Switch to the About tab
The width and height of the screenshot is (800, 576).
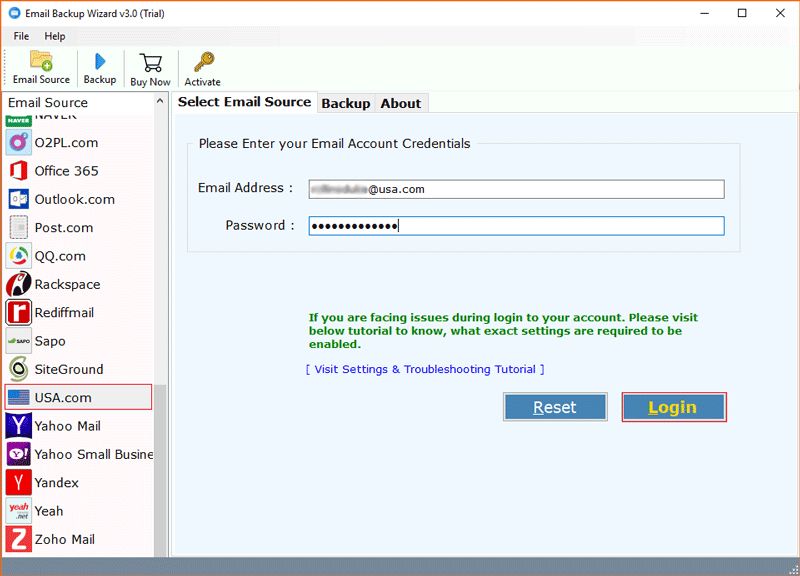click(x=401, y=103)
